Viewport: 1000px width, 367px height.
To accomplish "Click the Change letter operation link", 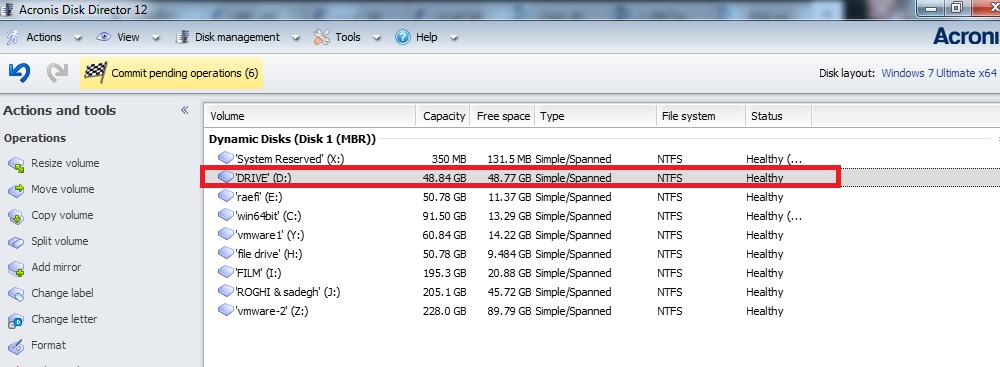I will tap(64, 319).
